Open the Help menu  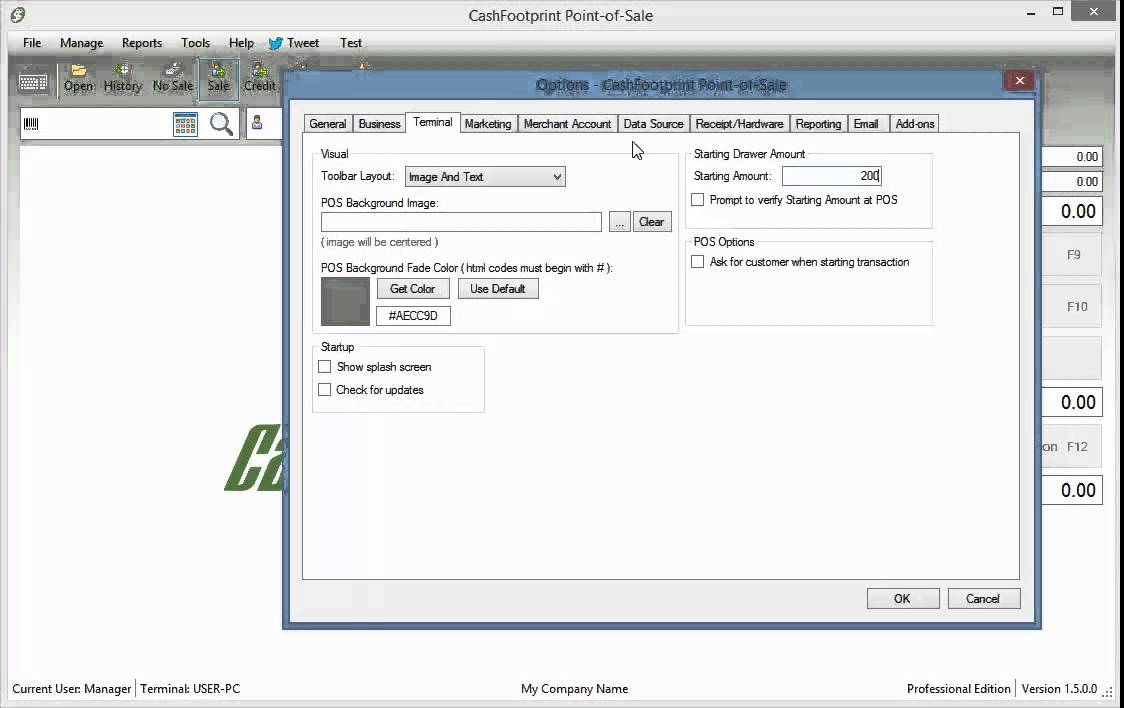[x=241, y=43]
